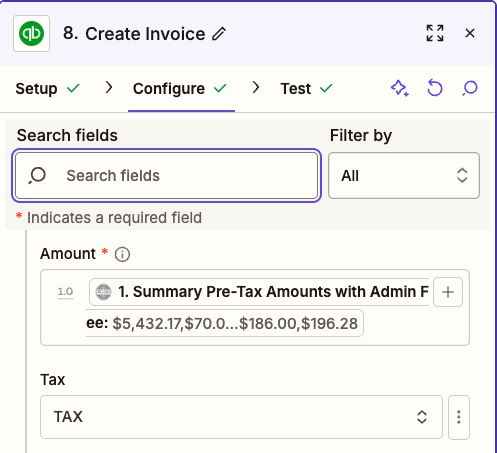Click the Summary Pre-Tax Amounts pill
497x453 pixels.
point(259,292)
